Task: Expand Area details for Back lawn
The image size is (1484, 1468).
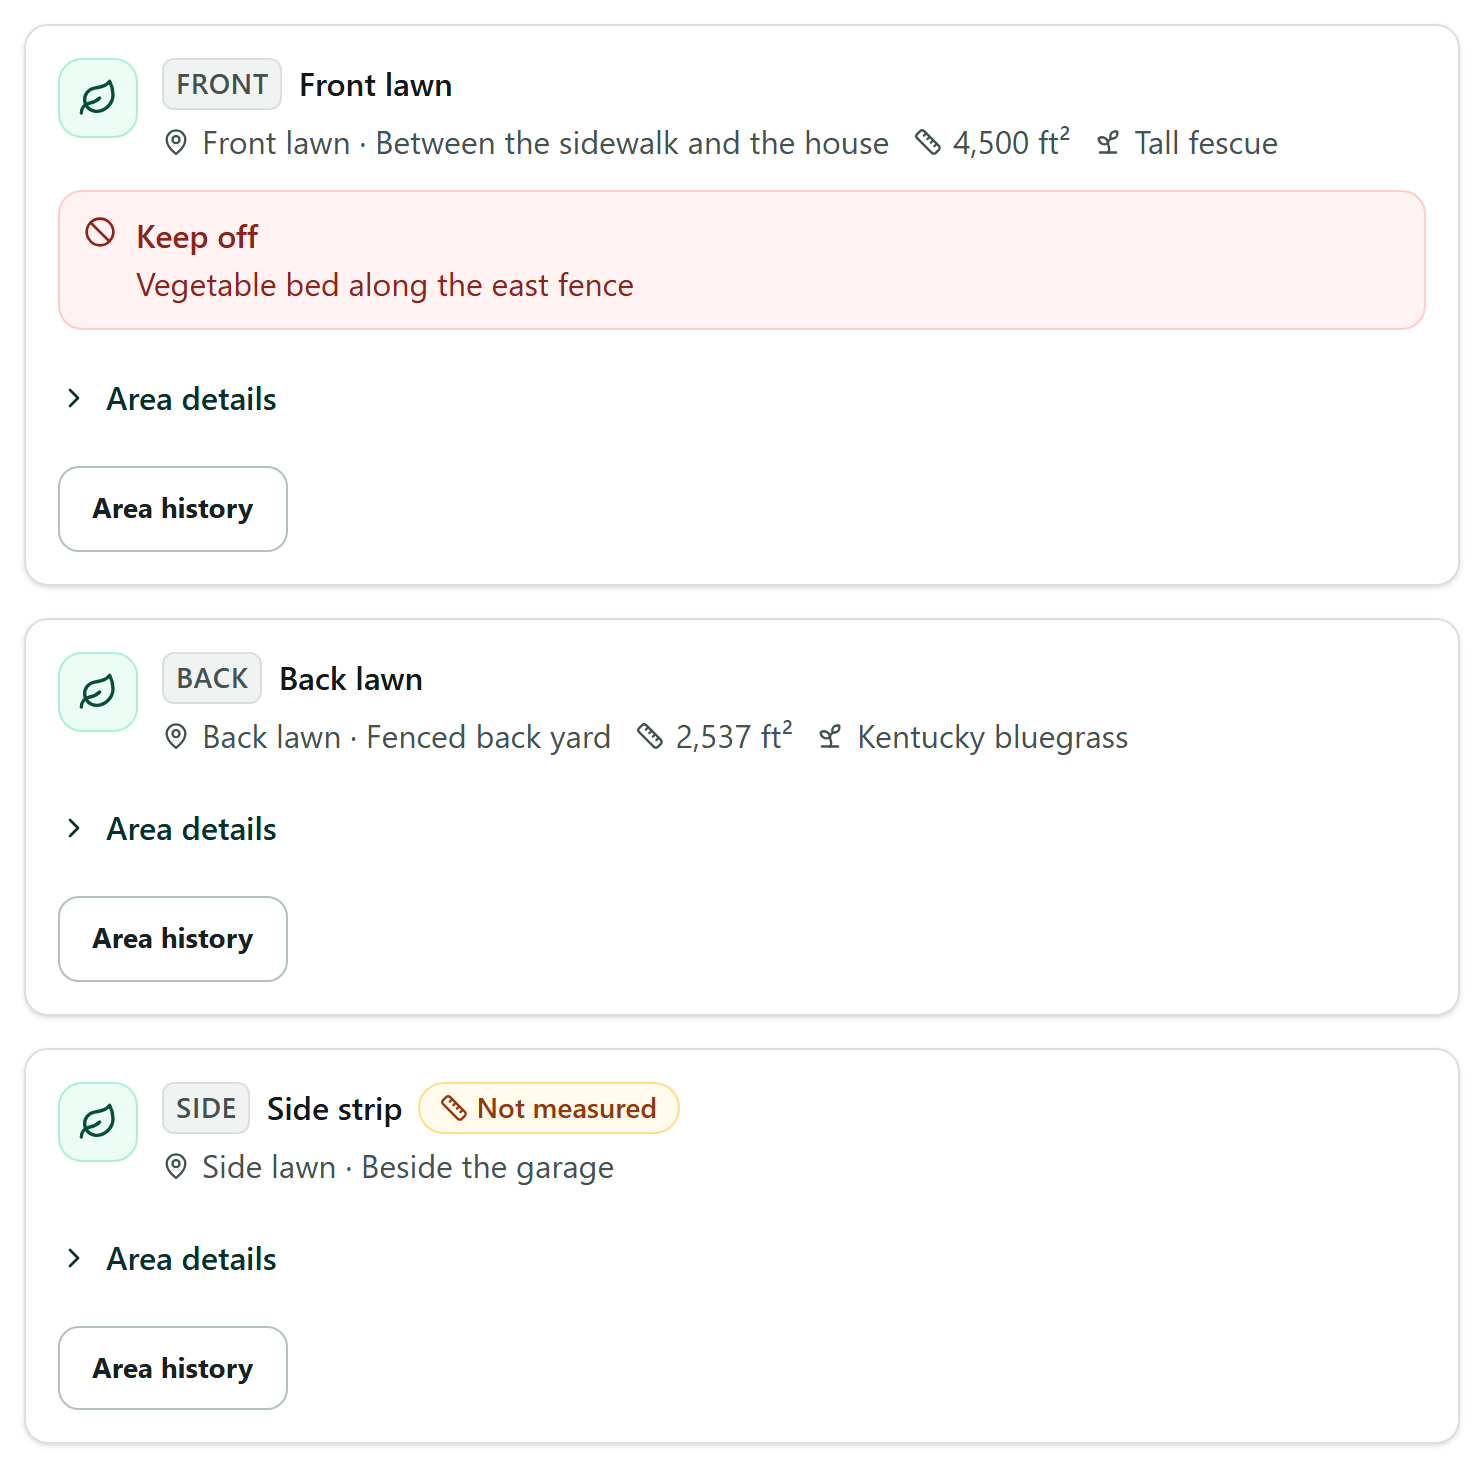Action: click(170, 829)
